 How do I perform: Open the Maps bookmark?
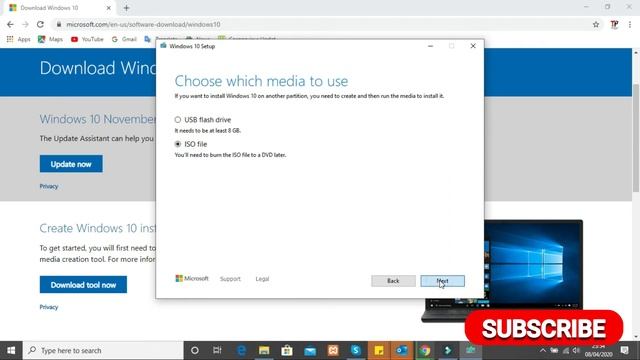tap(50, 39)
